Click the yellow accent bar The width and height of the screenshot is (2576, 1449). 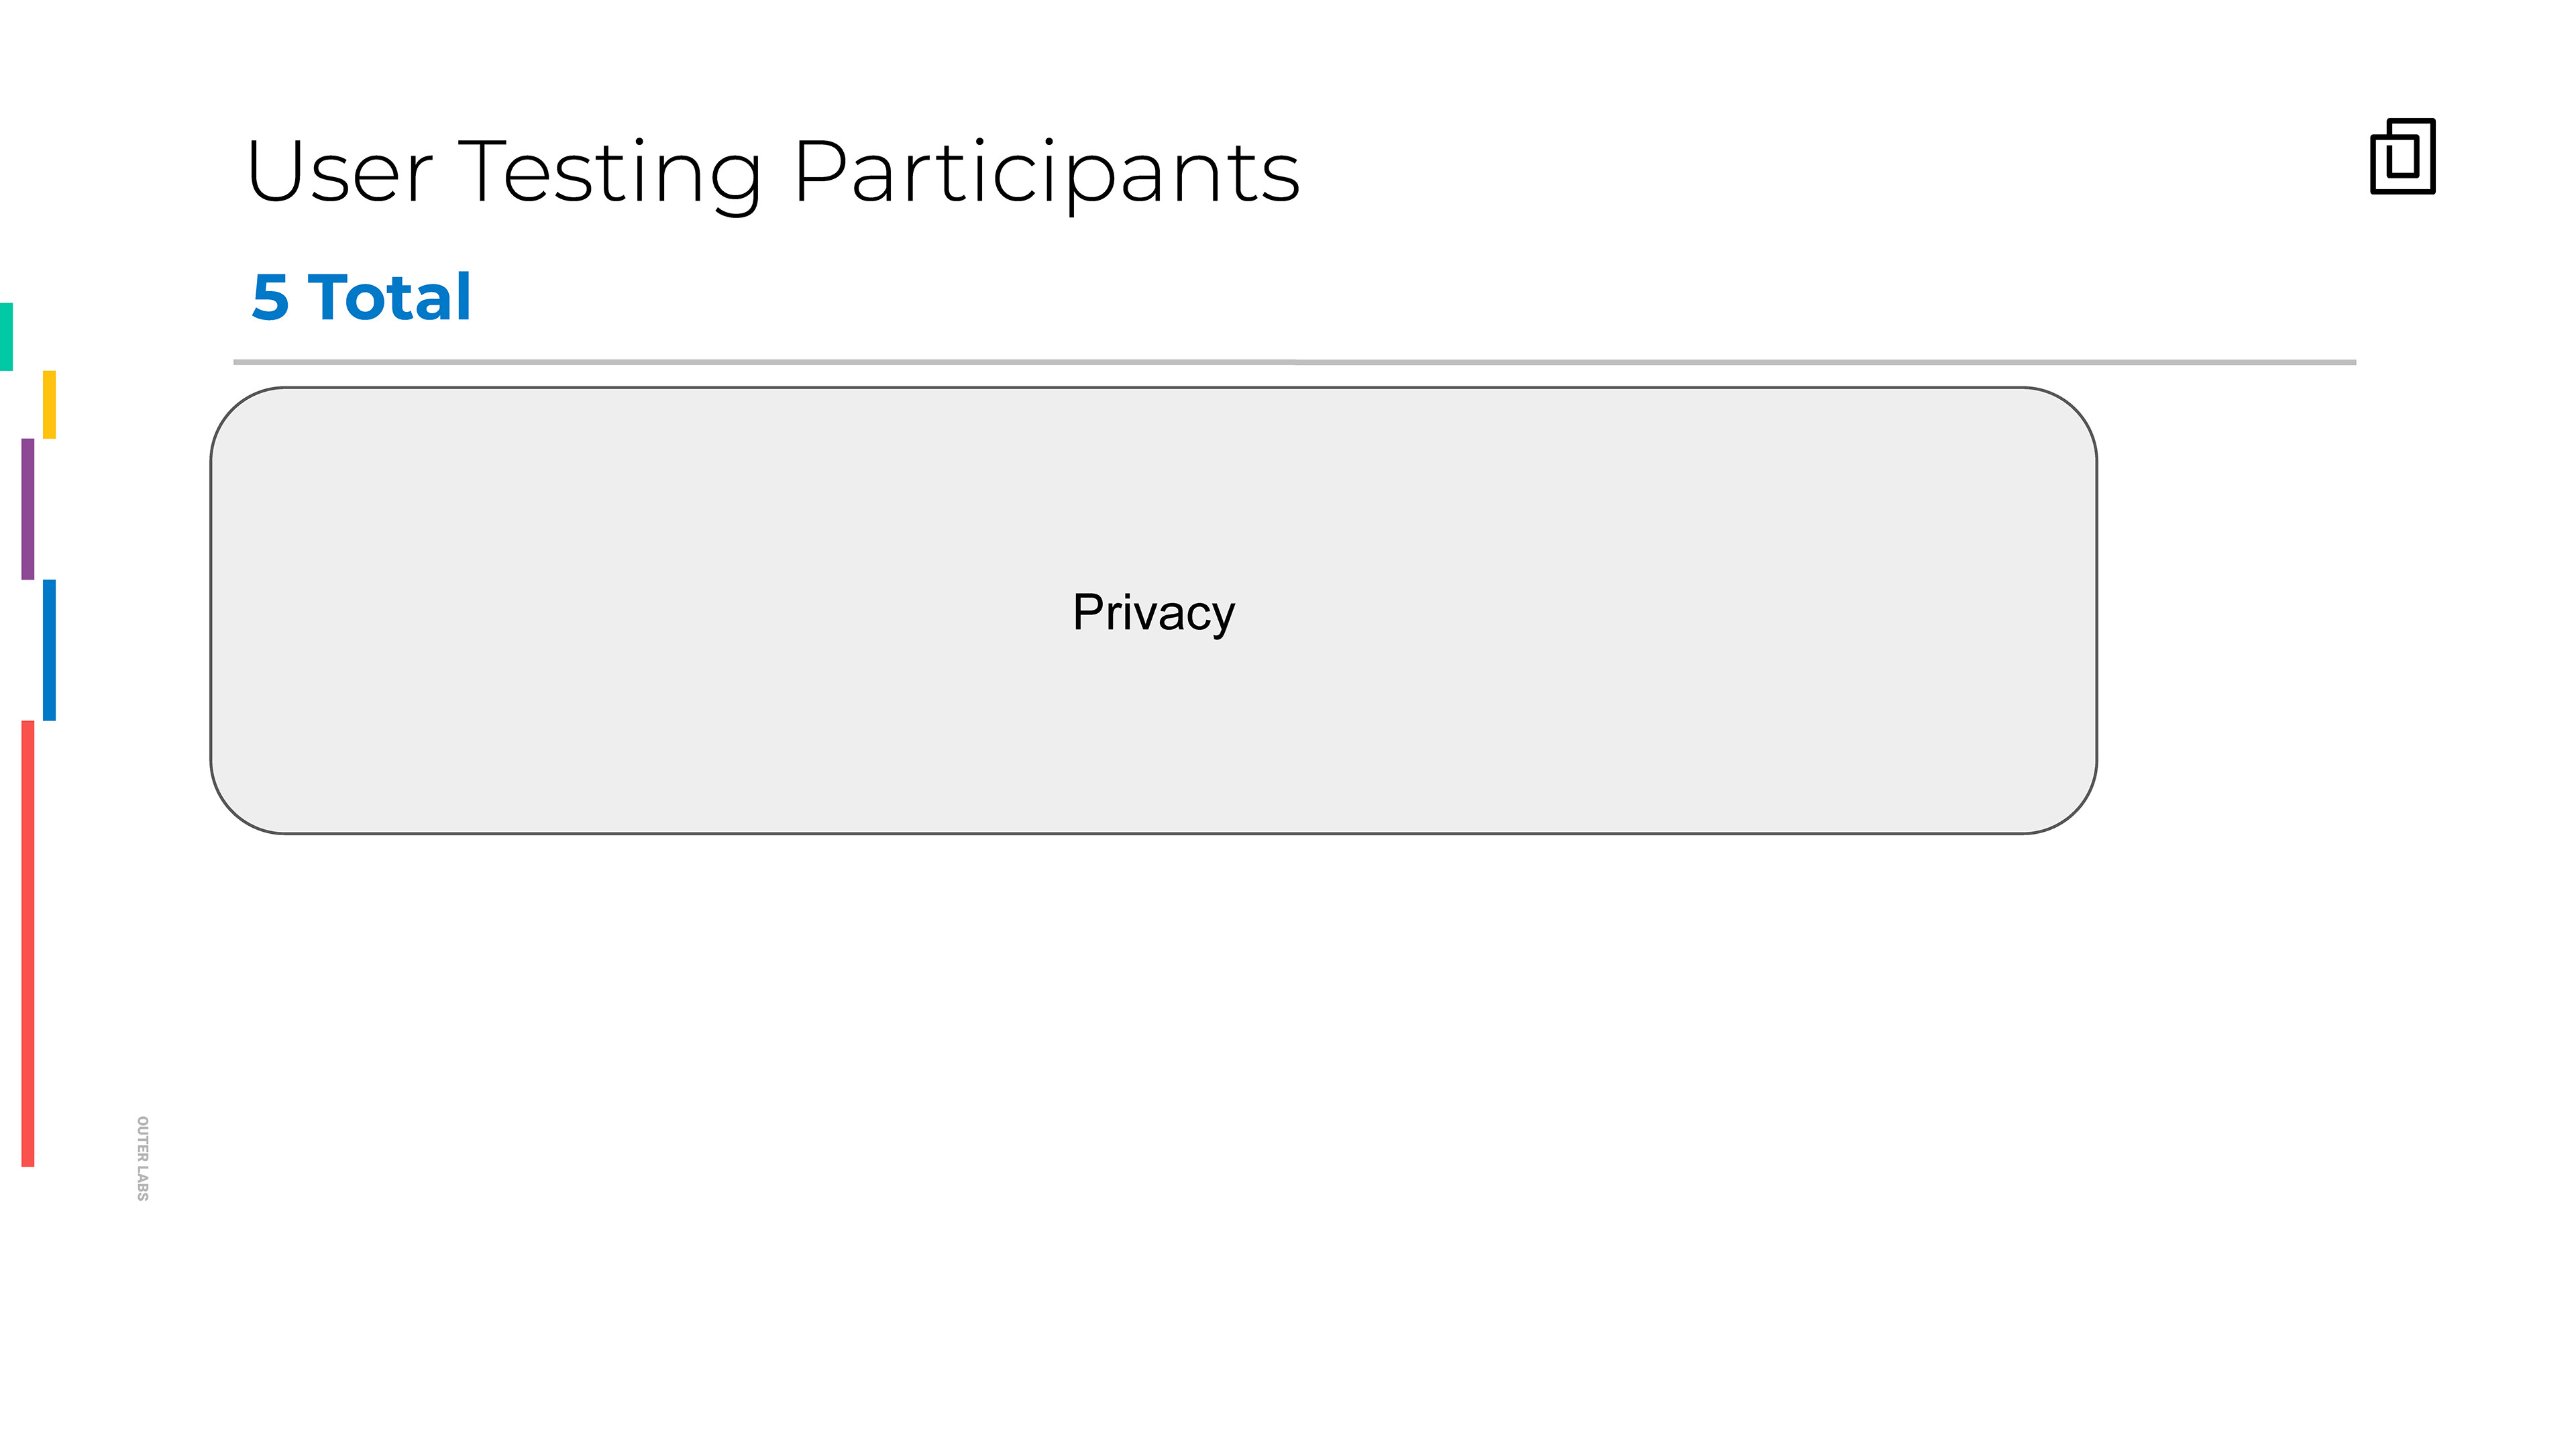coord(49,404)
